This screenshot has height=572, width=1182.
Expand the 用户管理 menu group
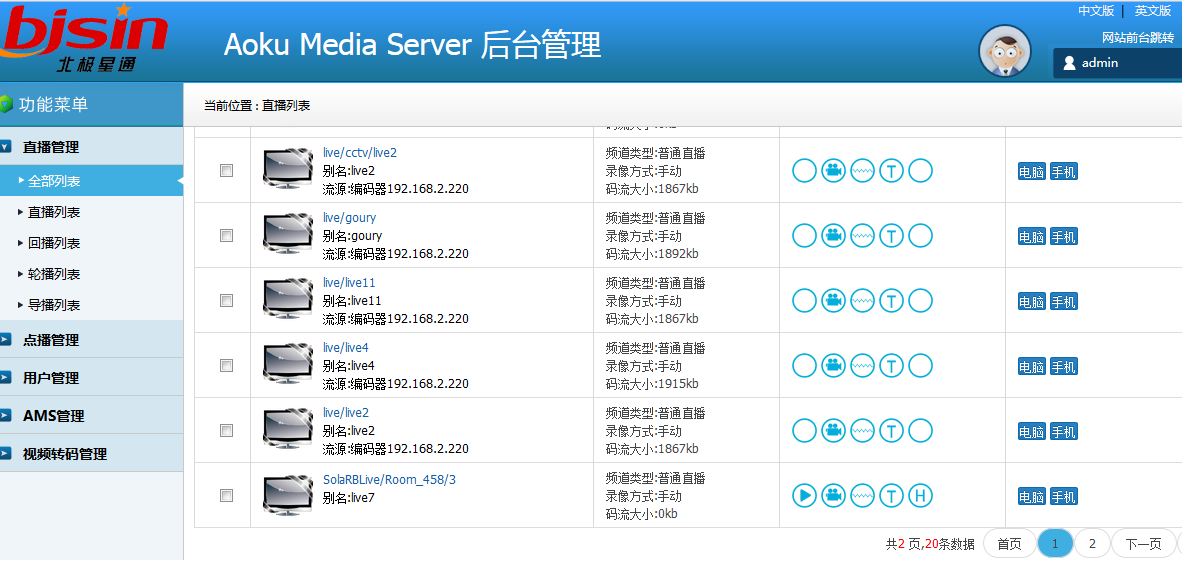coord(51,378)
